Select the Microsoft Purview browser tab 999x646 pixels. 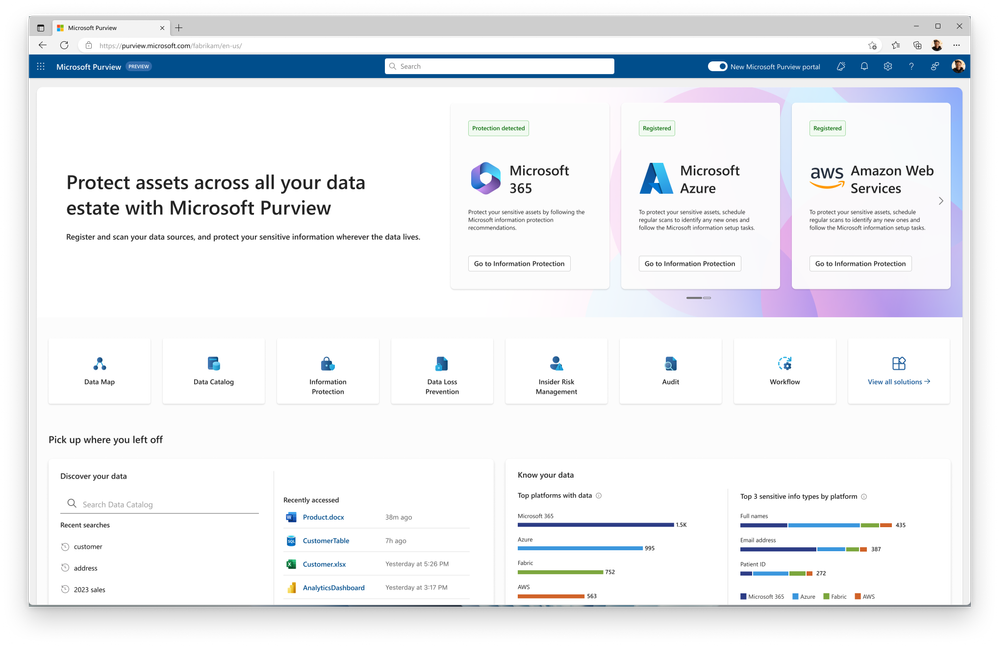point(110,28)
